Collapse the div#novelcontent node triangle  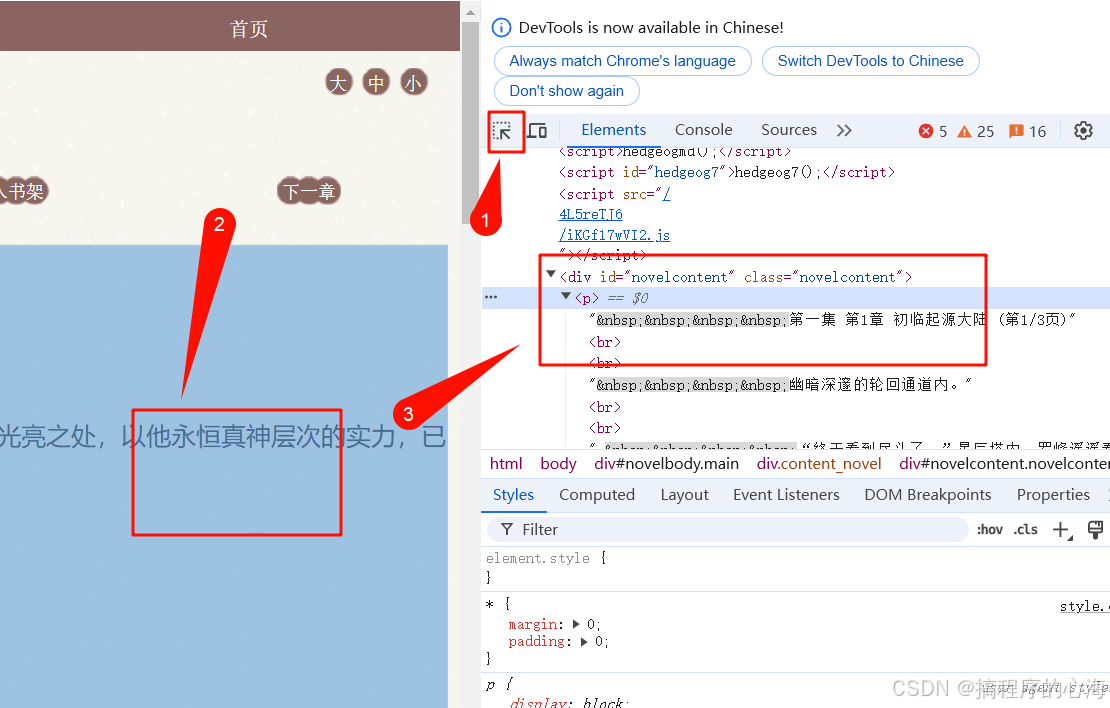click(551, 275)
